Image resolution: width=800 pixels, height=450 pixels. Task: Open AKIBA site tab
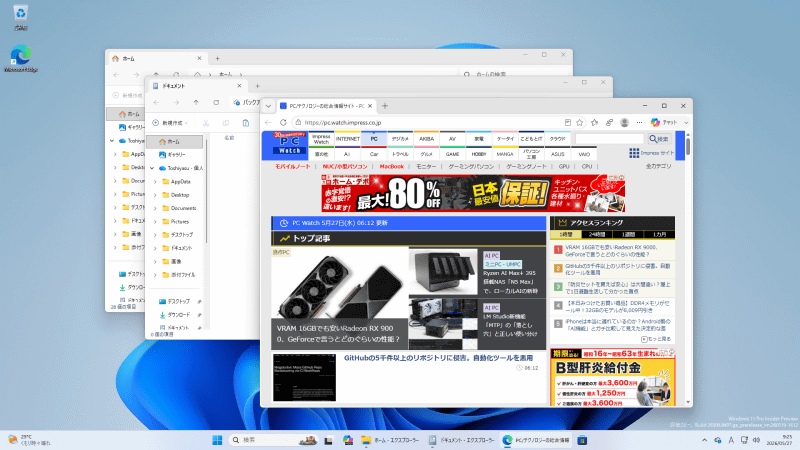pyautogui.click(x=426, y=139)
